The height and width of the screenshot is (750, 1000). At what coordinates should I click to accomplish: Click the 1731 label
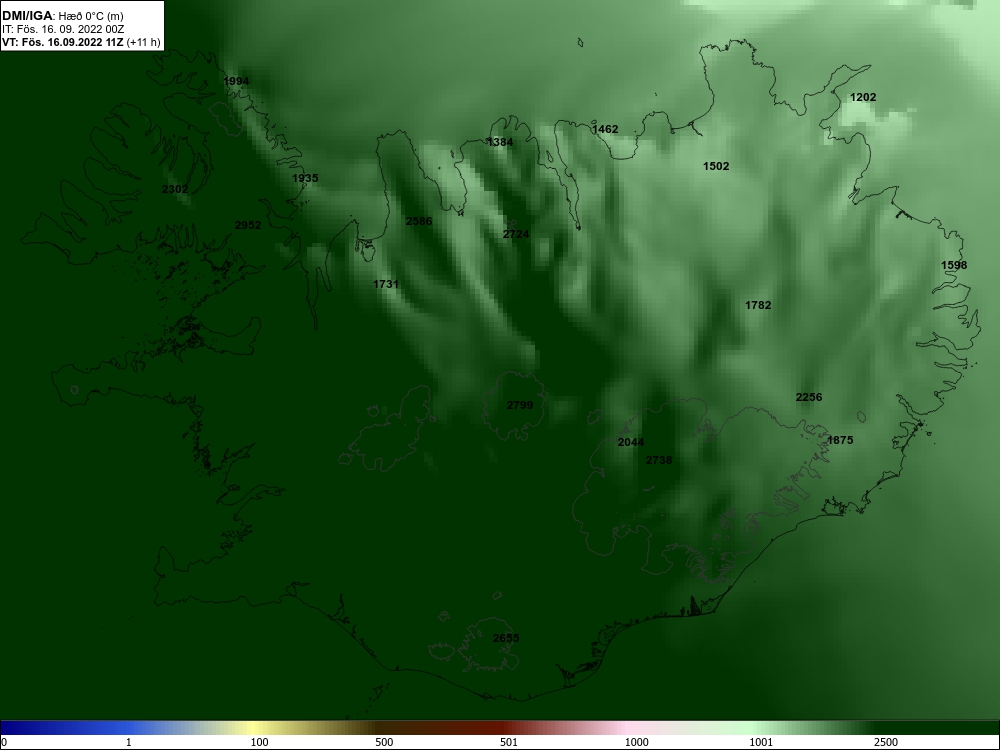(x=386, y=284)
